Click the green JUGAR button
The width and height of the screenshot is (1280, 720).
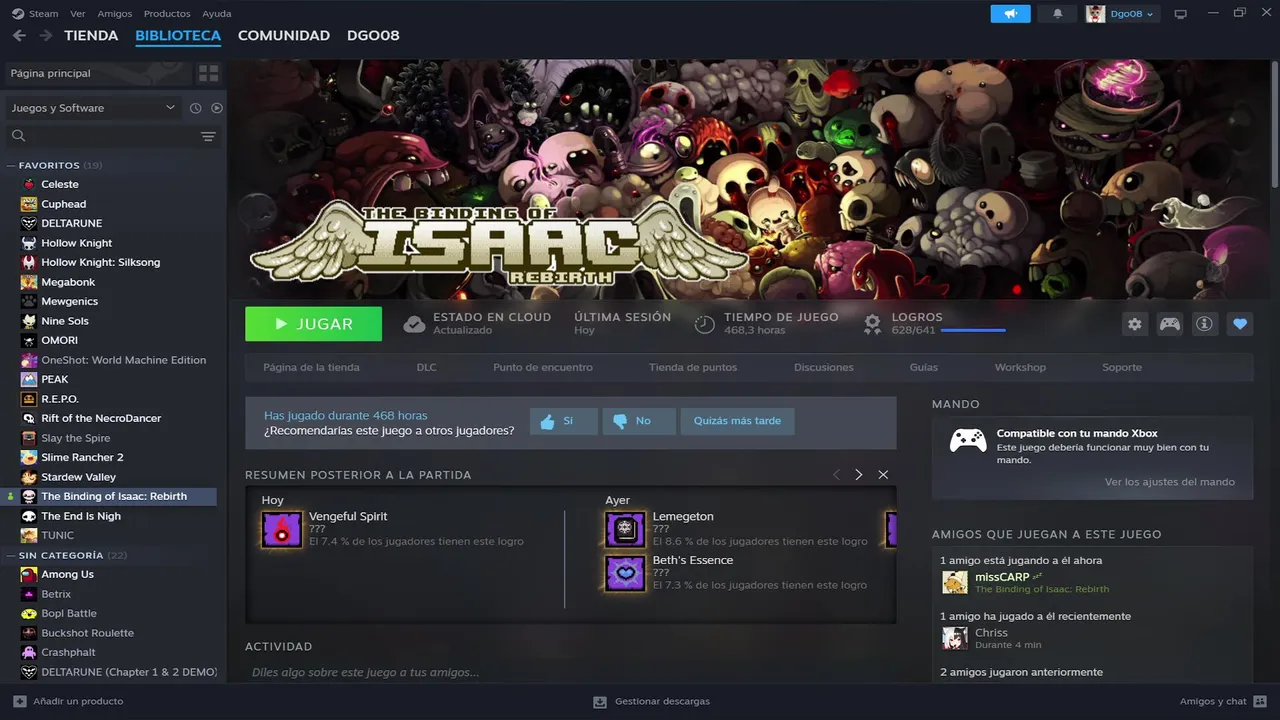pyautogui.click(x=313, y=324)
